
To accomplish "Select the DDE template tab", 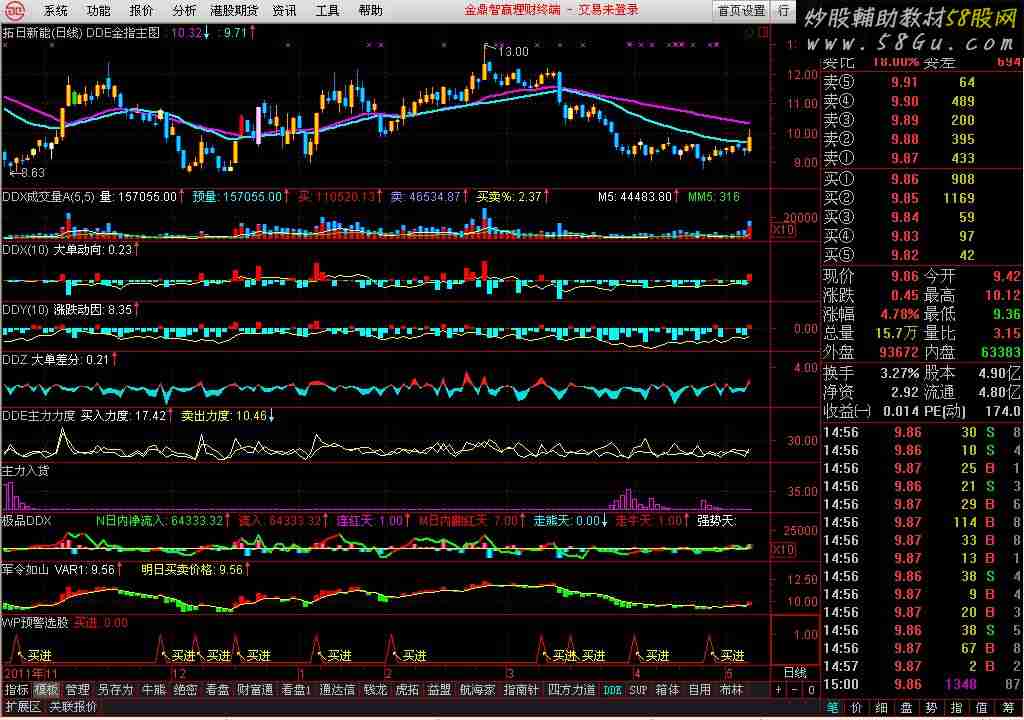I will 613,691.
